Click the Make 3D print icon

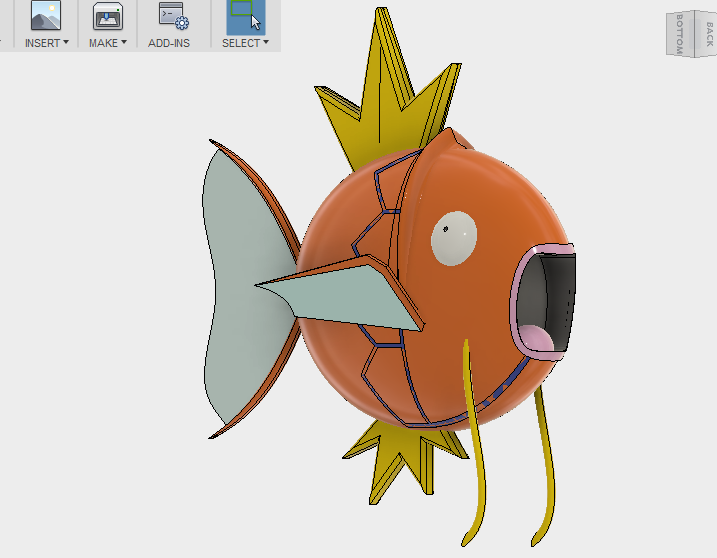coord(108,16)
